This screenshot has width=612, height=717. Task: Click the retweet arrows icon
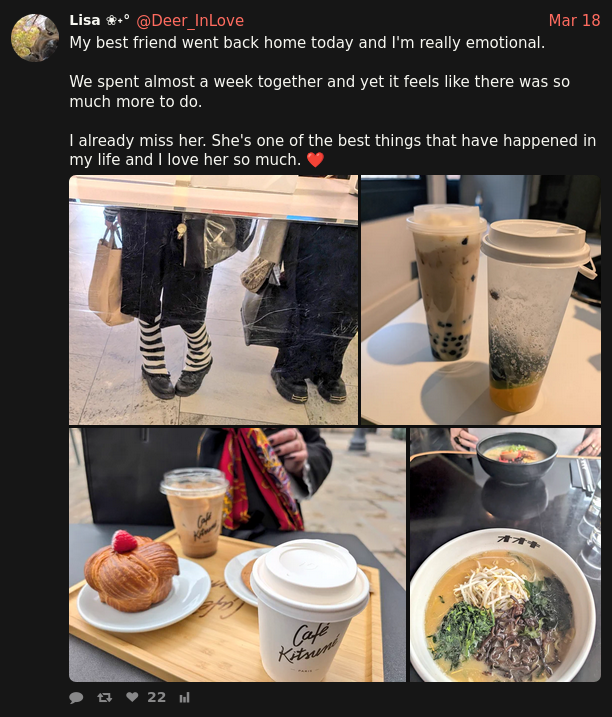pyautogui.click(x=105, y=698)
